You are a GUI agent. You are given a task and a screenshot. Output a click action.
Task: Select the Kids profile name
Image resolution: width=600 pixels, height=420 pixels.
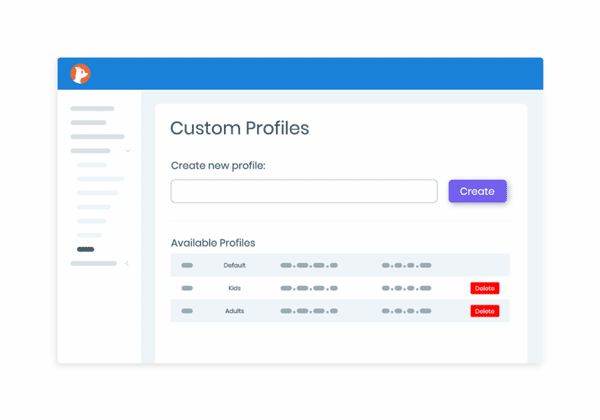[235, 288]
